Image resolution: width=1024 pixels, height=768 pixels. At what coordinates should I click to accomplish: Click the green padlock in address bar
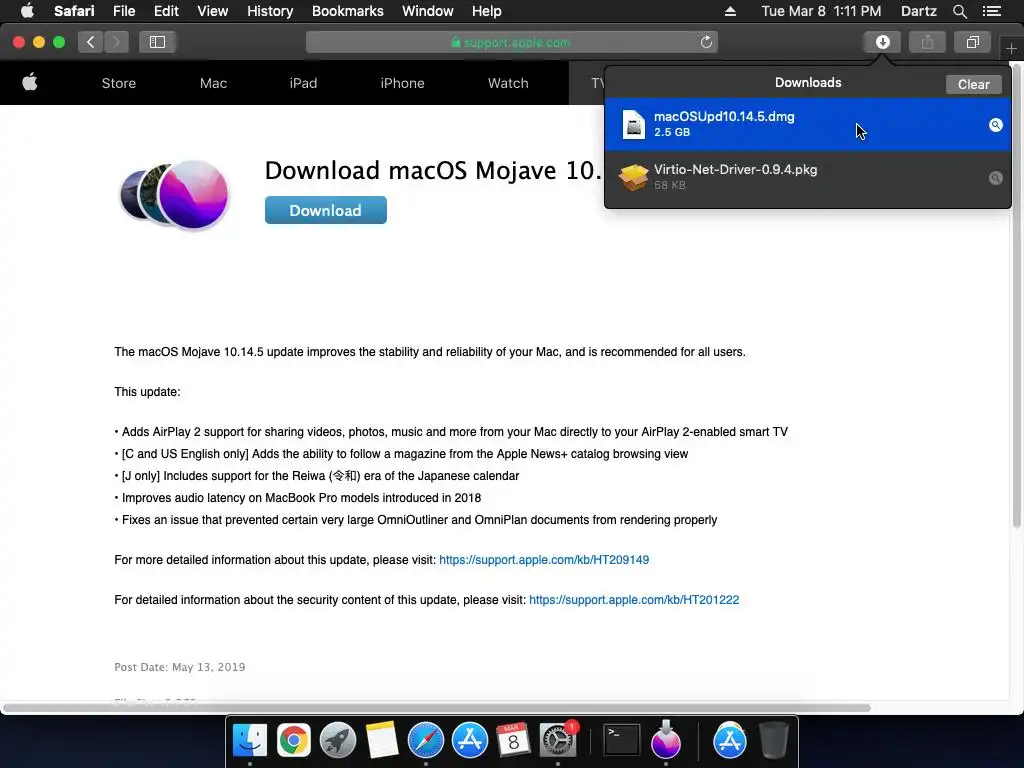(x=456, y=42)
